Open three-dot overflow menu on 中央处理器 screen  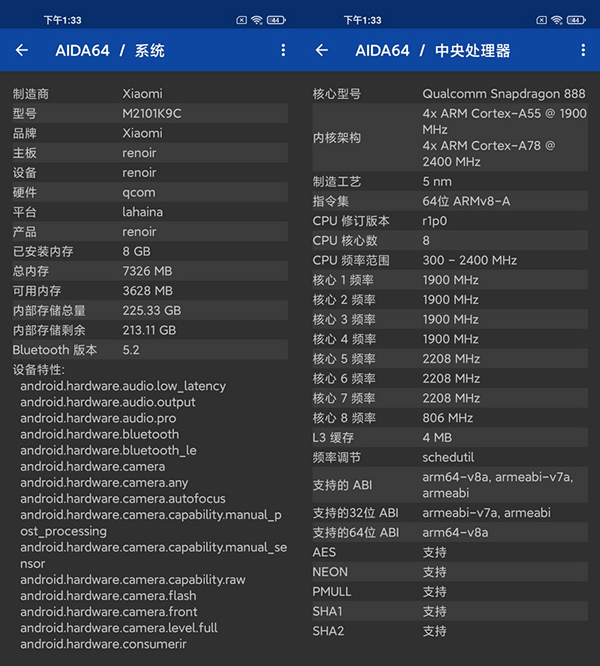583,50
